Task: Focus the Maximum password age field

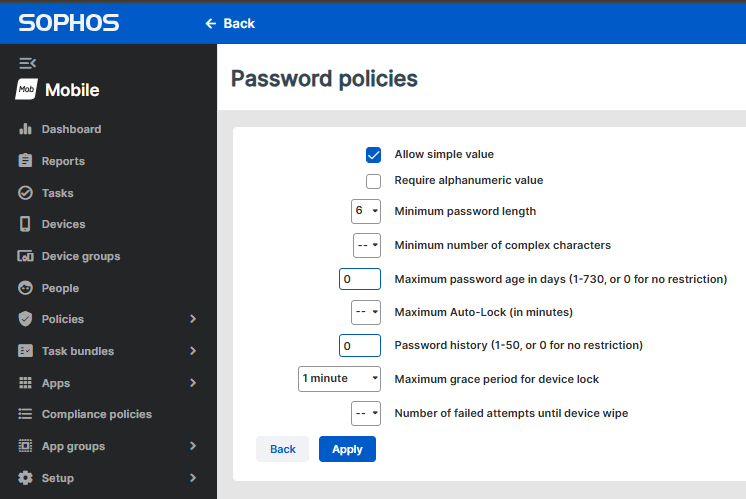Action: (360, 279)
